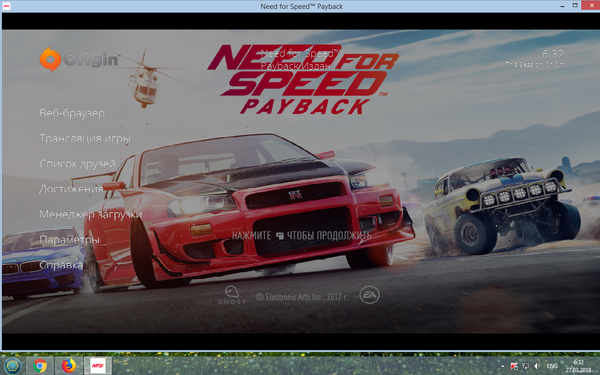Click the Origin logo in the overlay
The height and width of the screenshot is (375, 600).
pyautogui.click(x=80, y=60)
